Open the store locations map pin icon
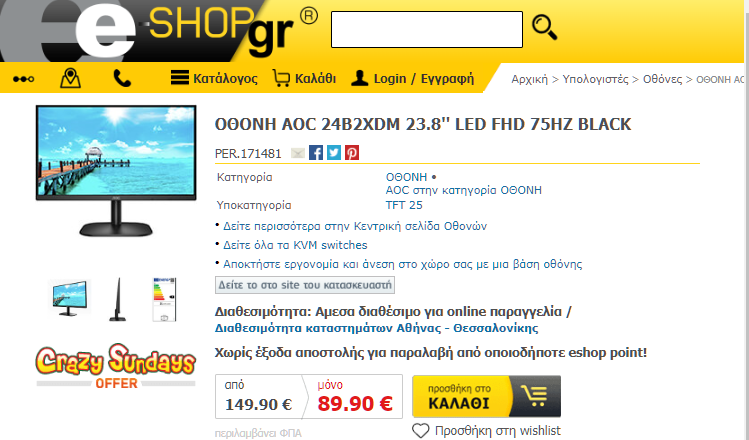Viewport: 749px width, 440px height. tap(70, 78)
